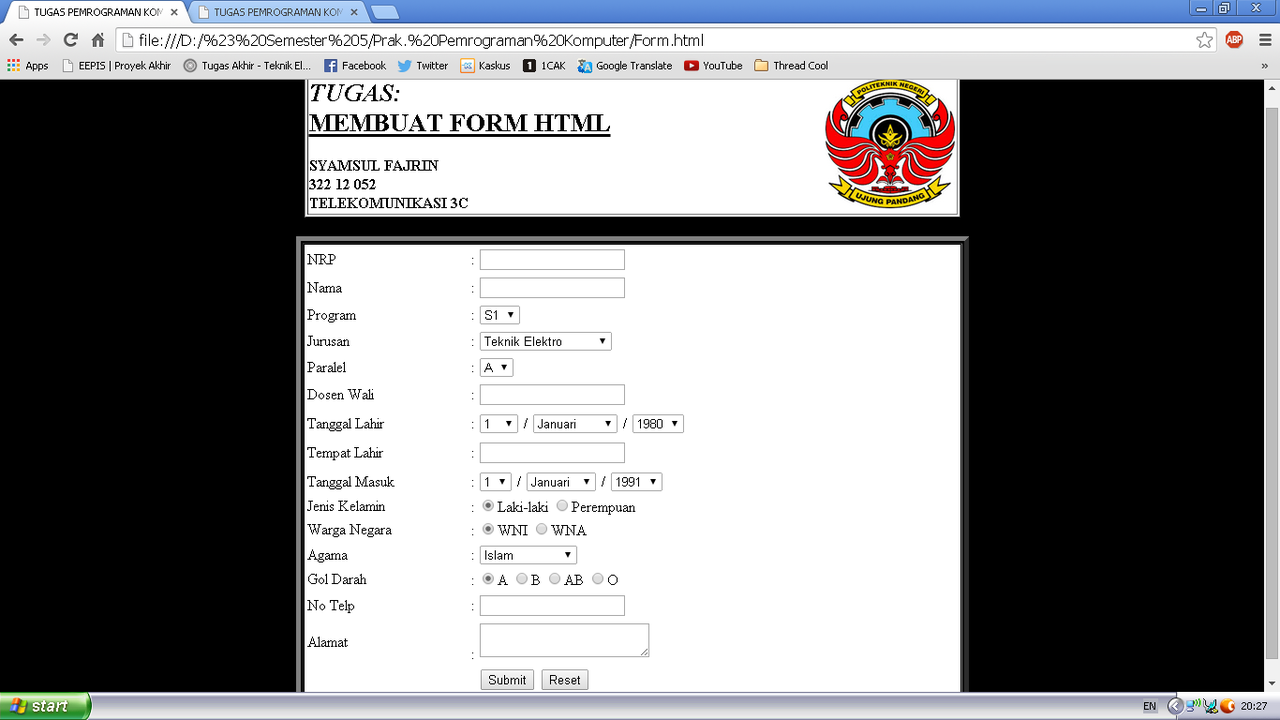Image resolution: width=1280 pixels, height=720 pixels.
Task: Open the YouTube bookmark
Action: 713,65
